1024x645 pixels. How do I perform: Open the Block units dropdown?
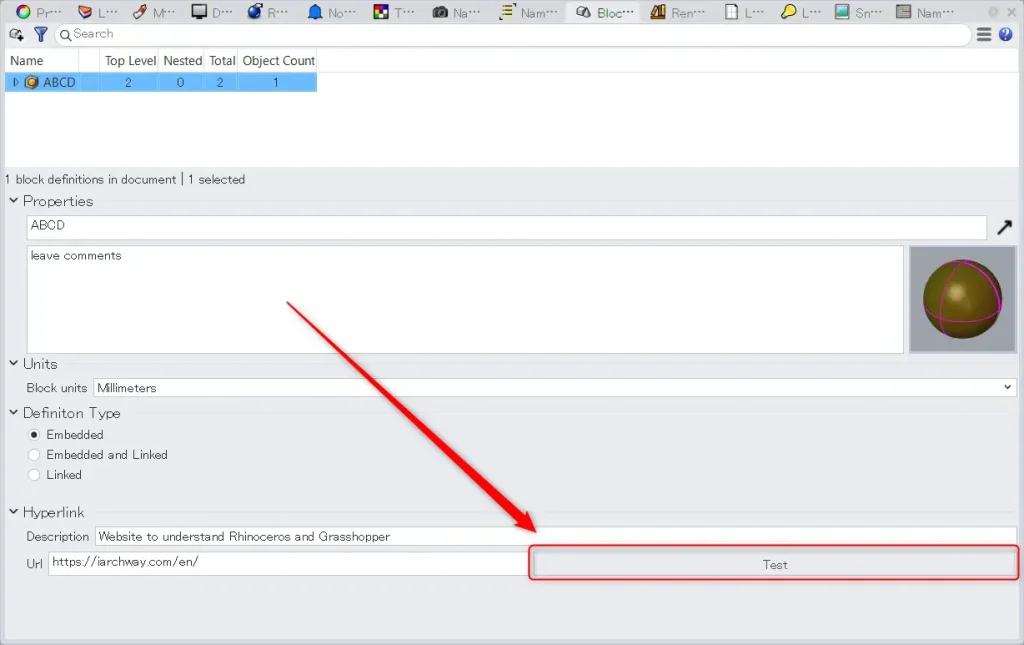pos(555,387)
